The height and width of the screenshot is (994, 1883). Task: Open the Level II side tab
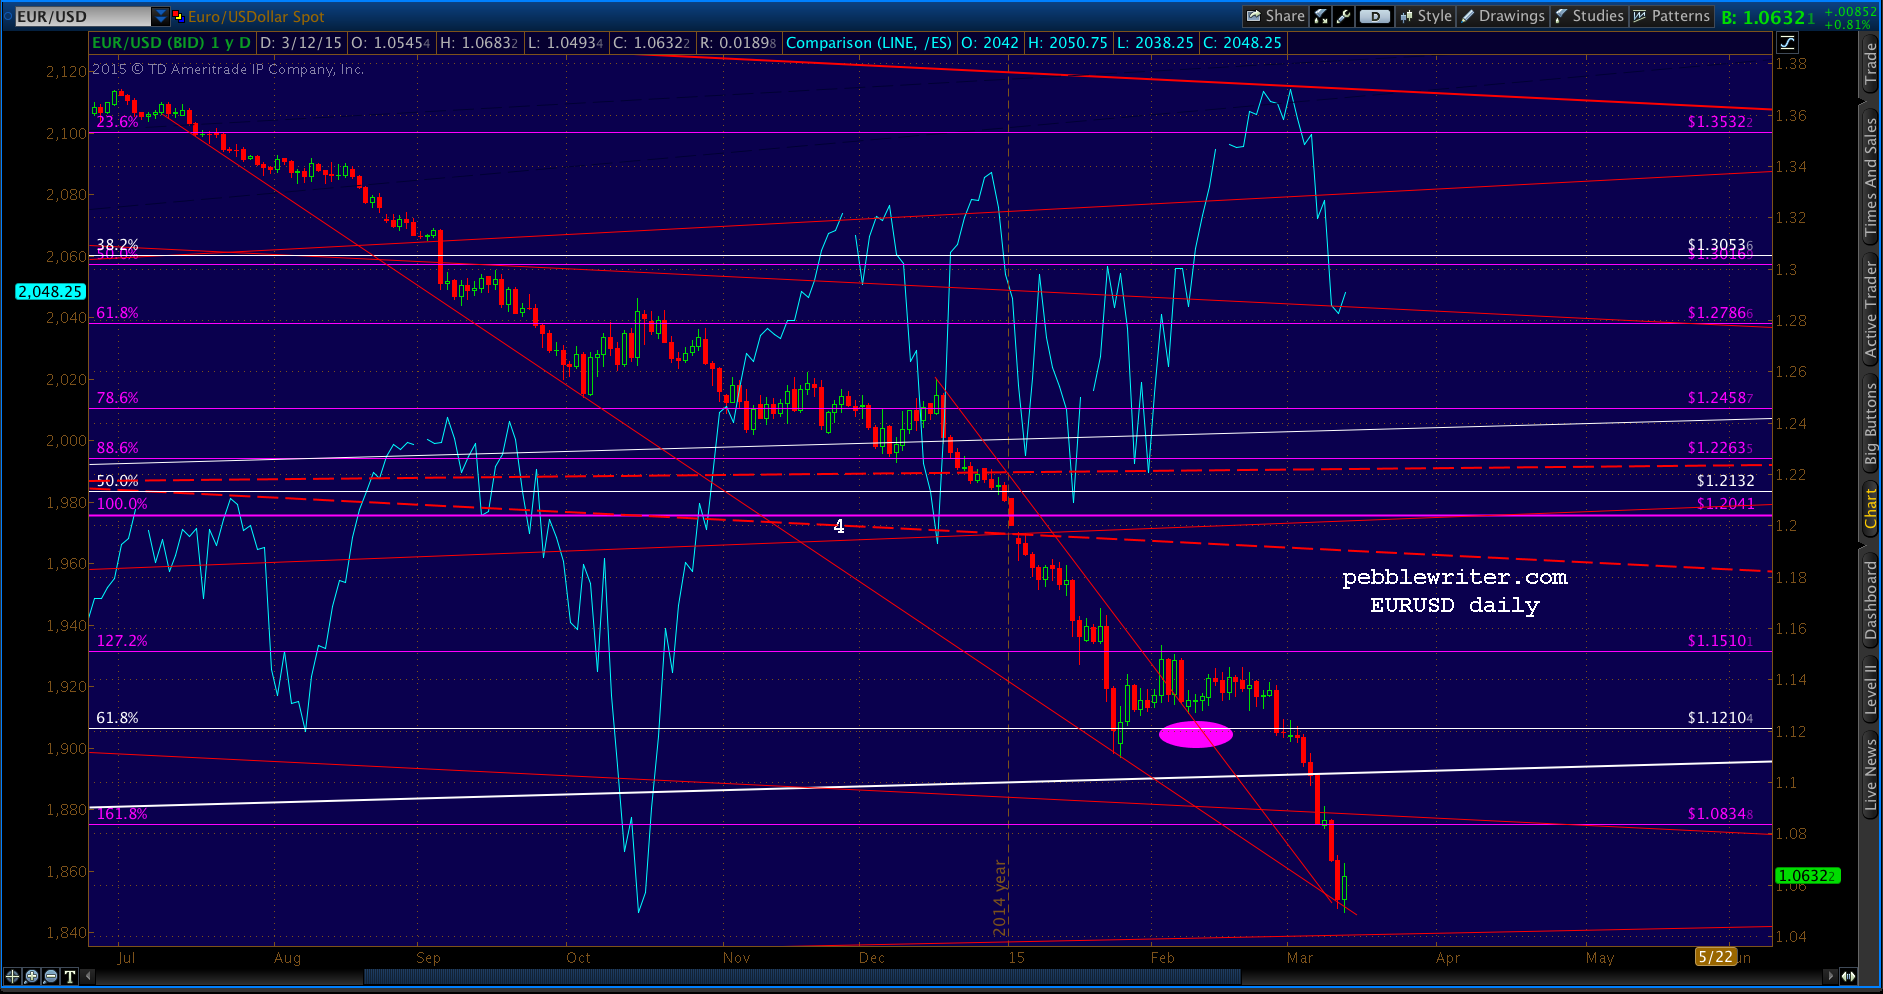point(1870,690)
